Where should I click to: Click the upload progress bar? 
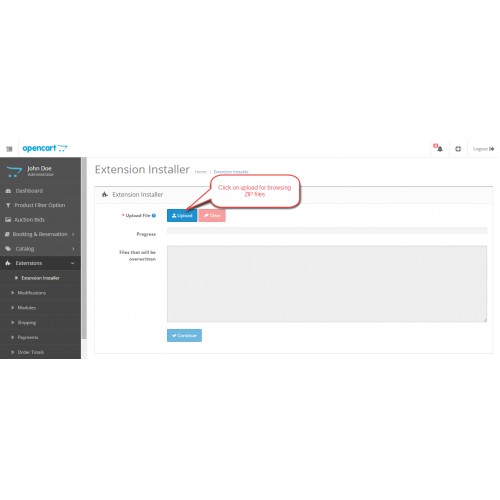(x=327, y=231)
